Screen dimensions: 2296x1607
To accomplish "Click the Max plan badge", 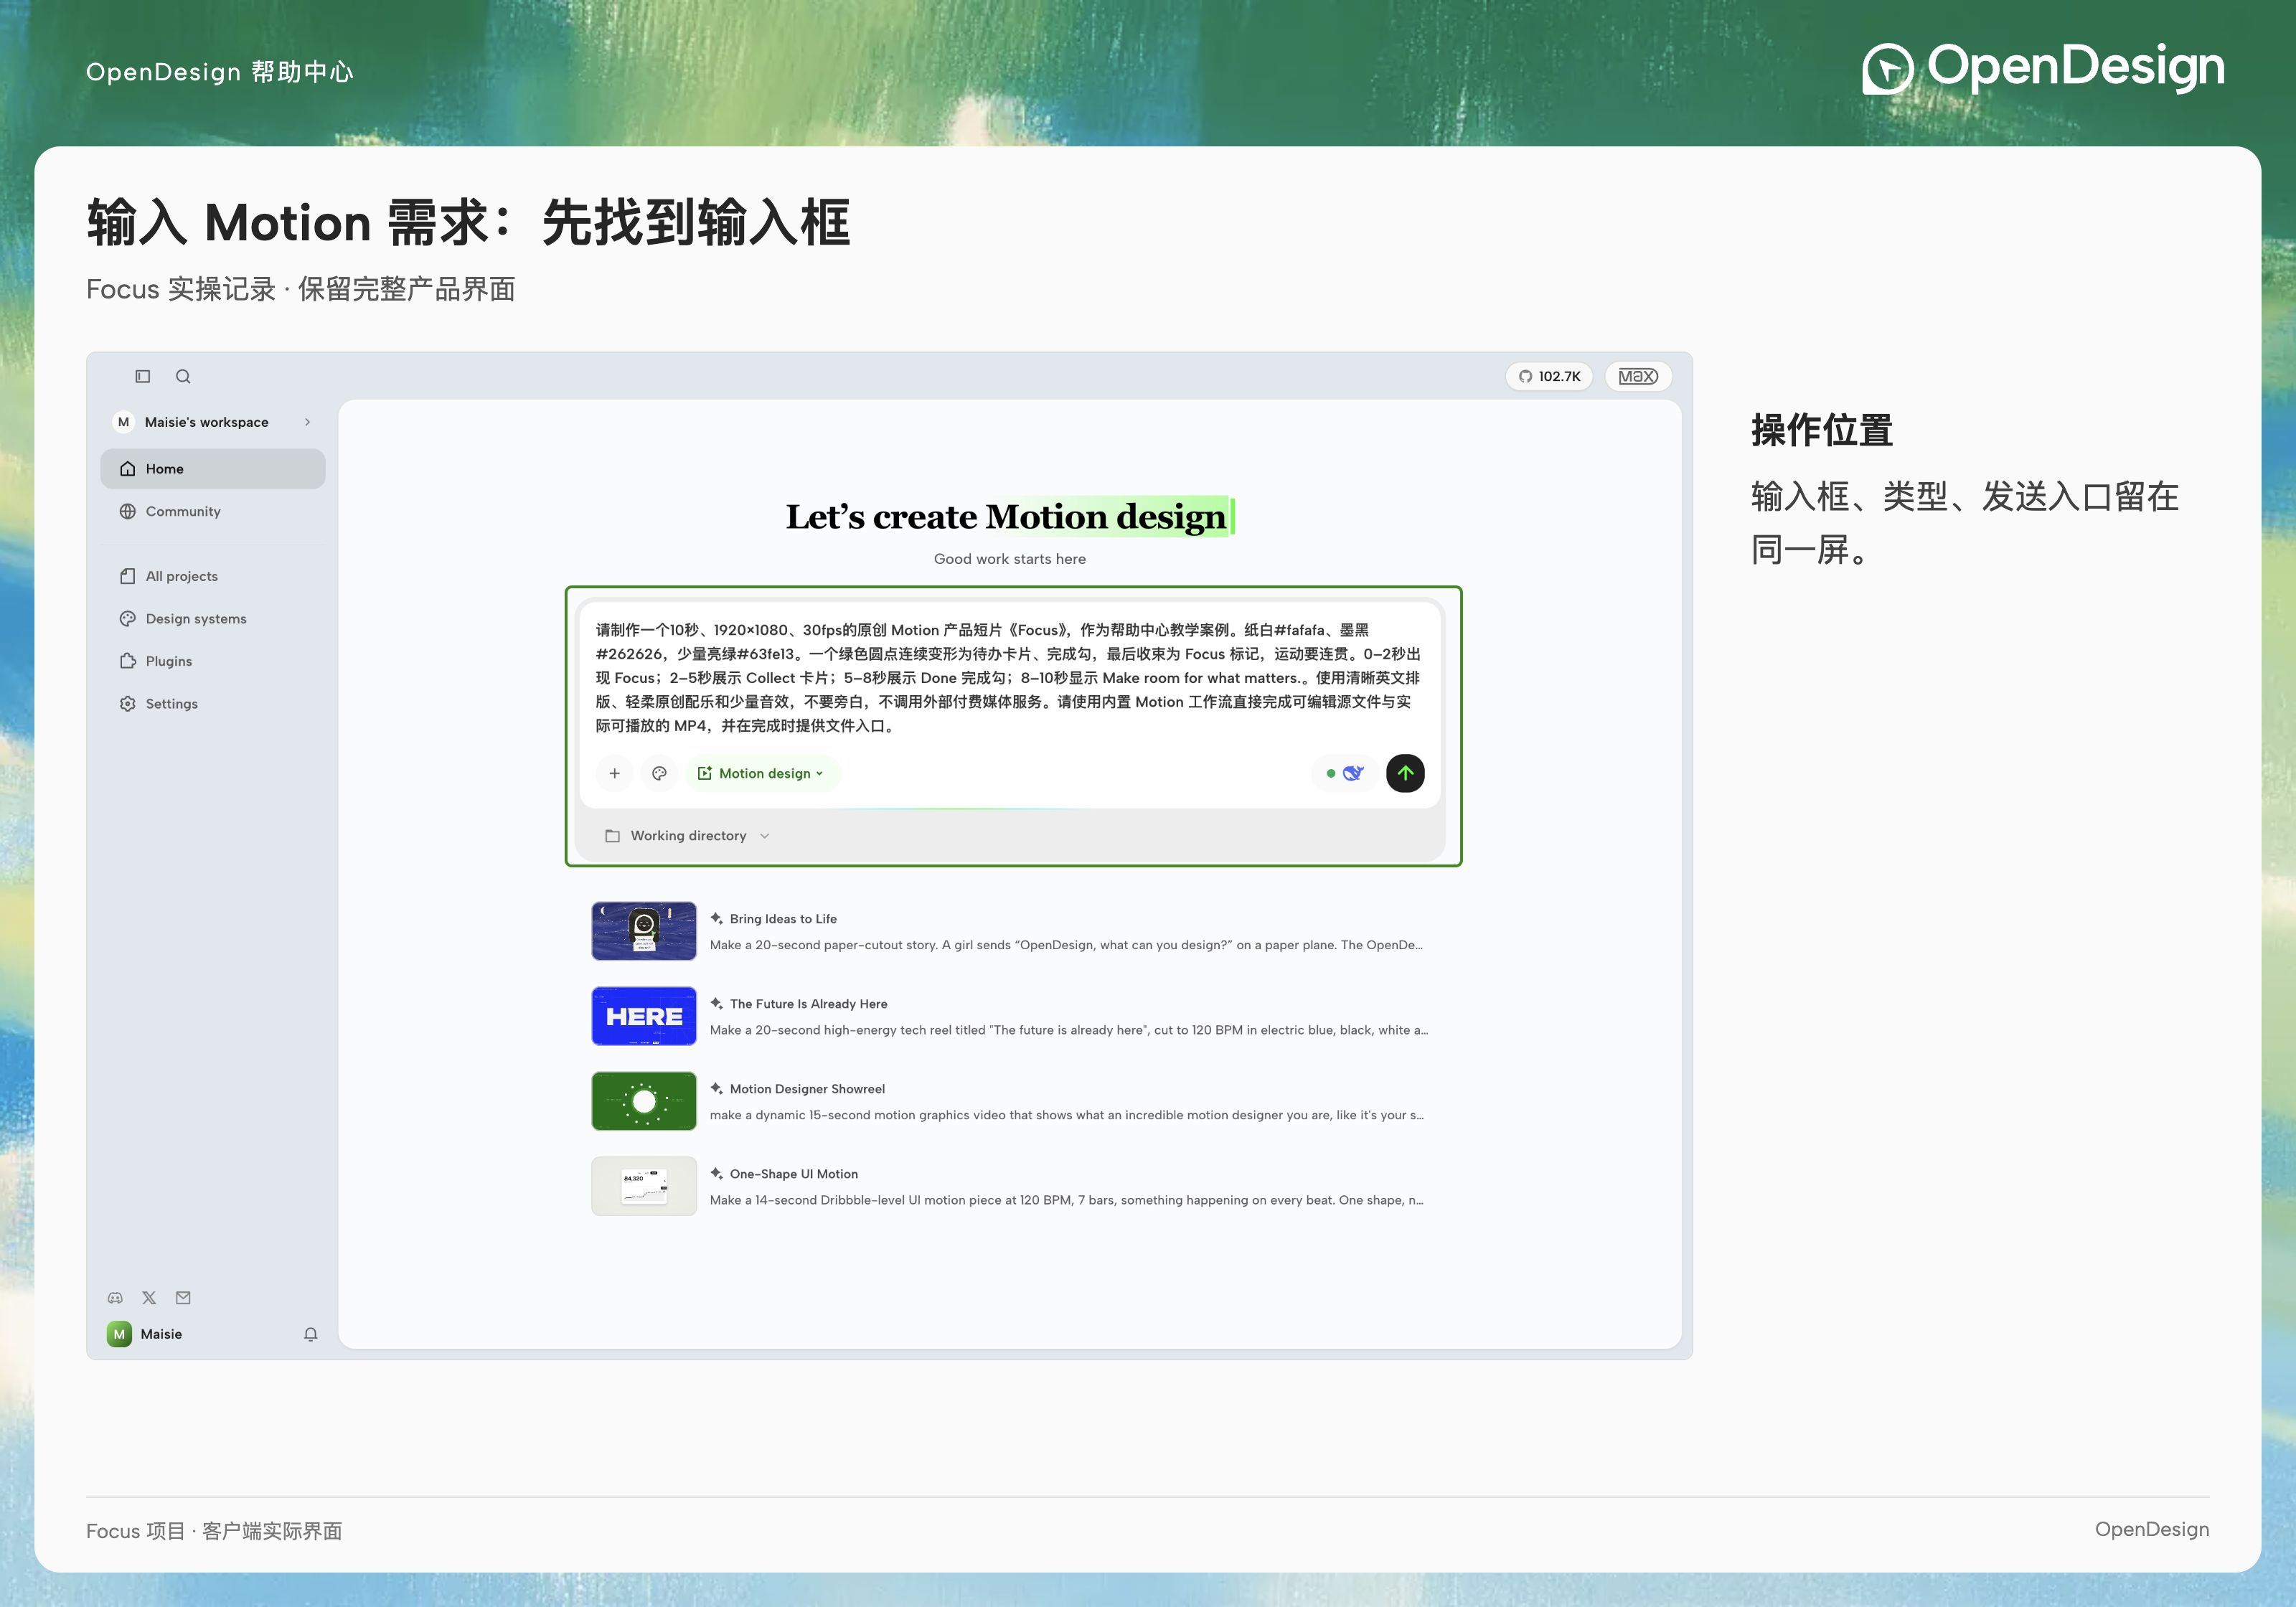I will click(x=1638, y=376).
